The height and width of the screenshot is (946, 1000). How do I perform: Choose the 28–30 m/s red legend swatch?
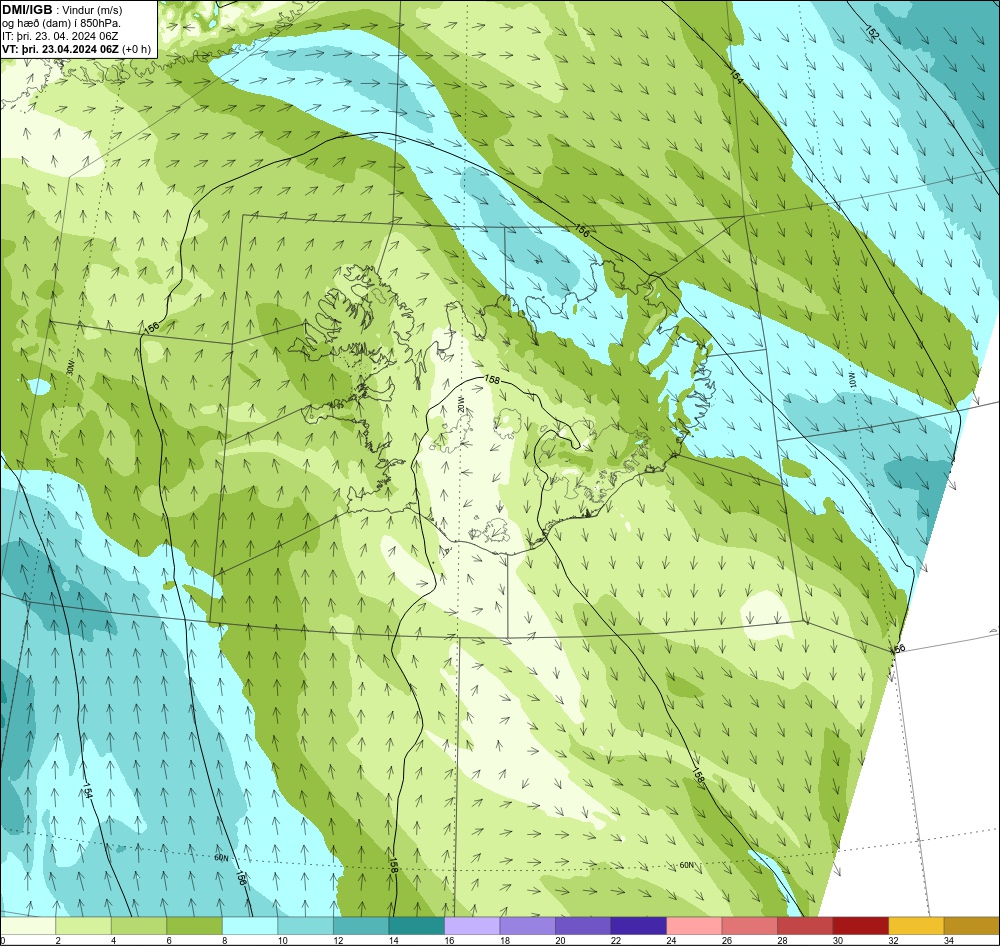805,926
